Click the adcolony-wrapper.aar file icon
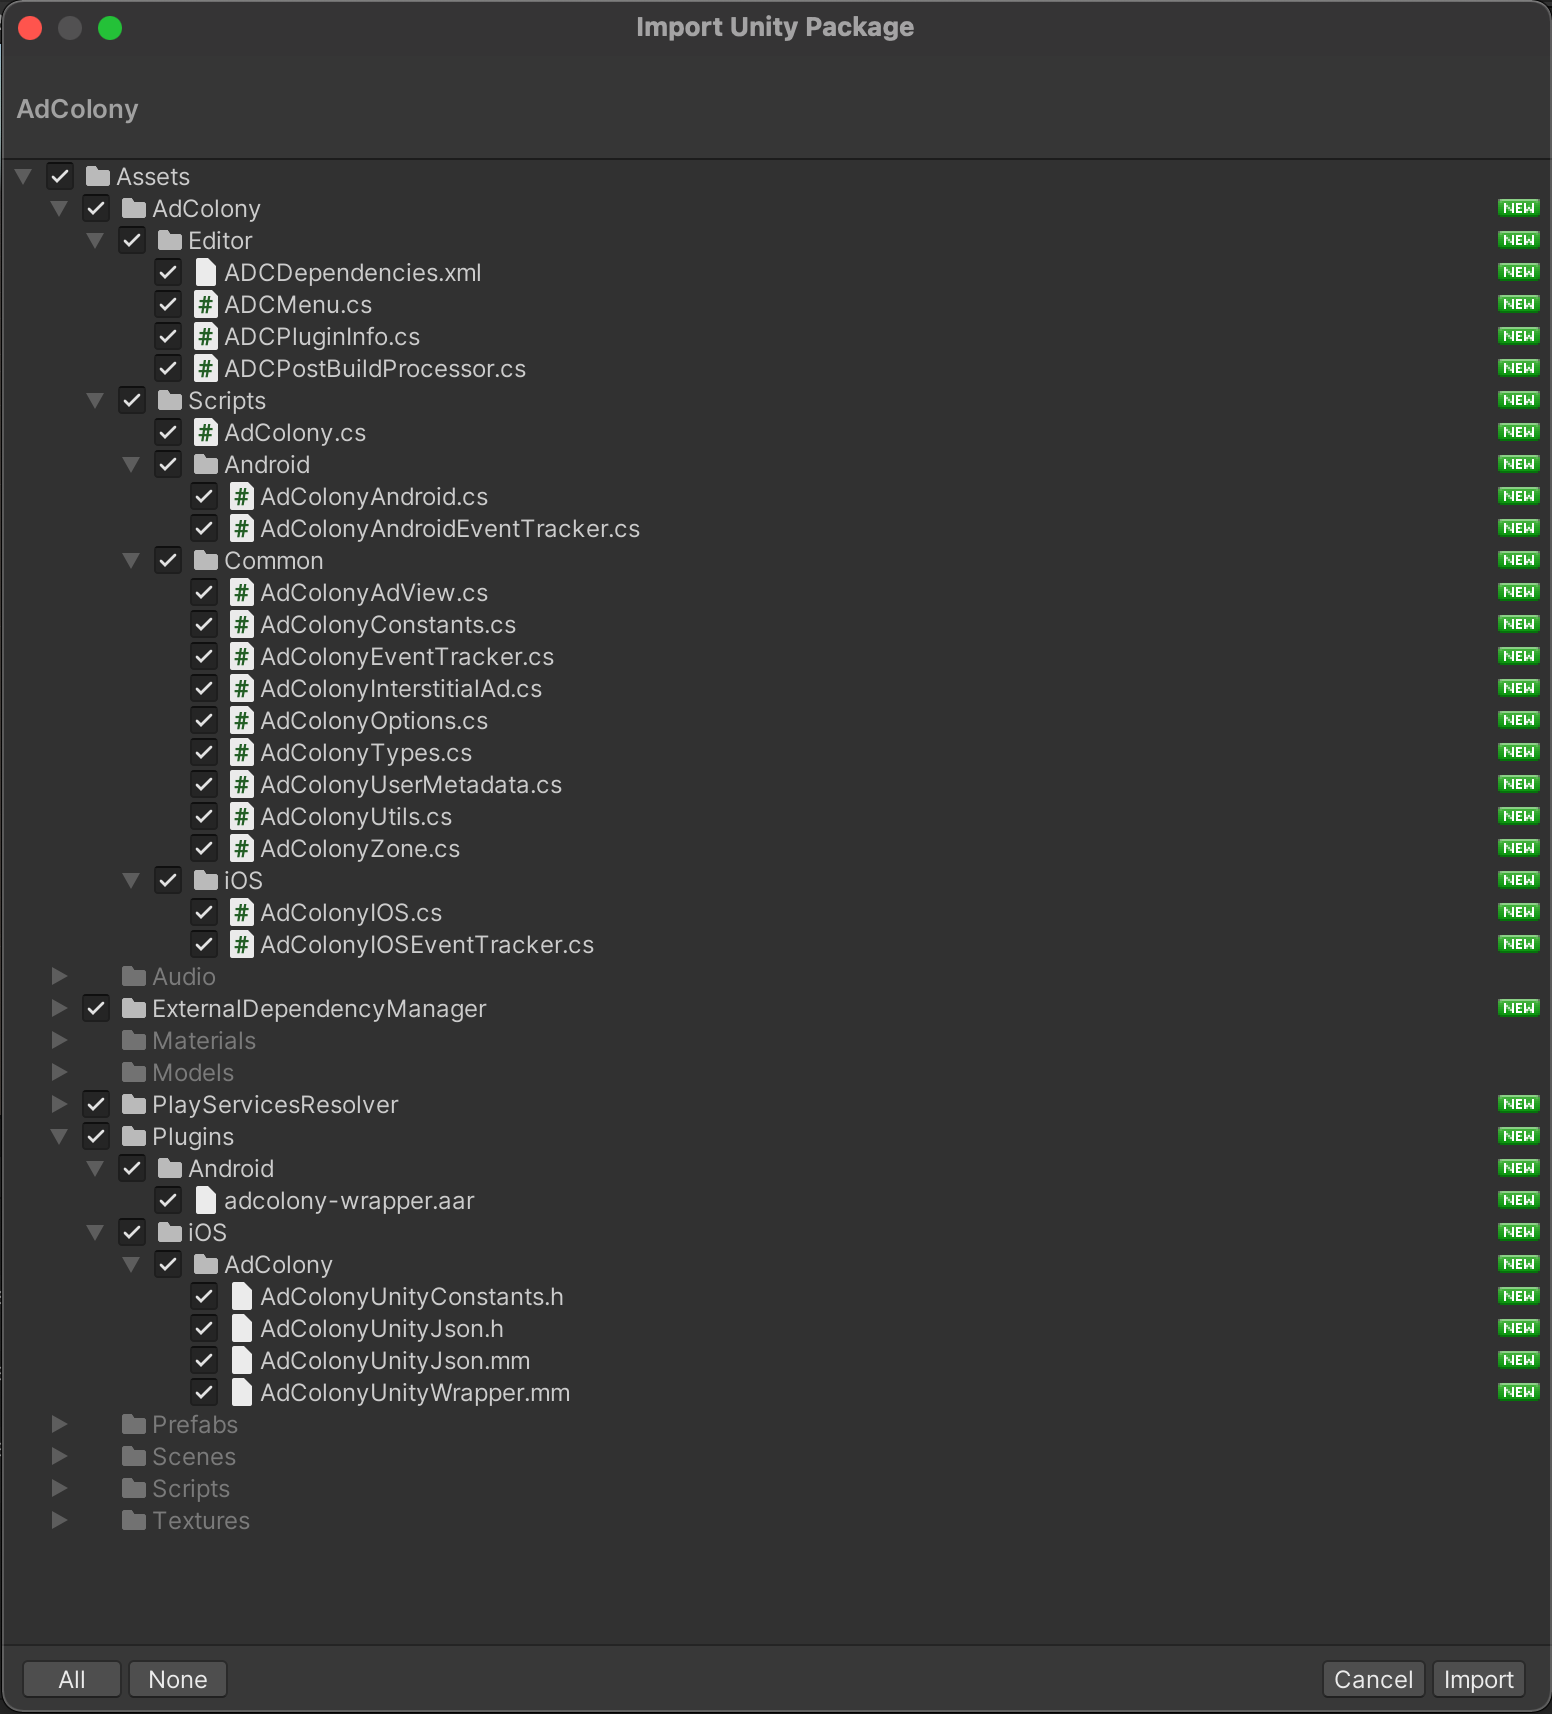Screen dimensions: 1552x1714 [206, 1200]
